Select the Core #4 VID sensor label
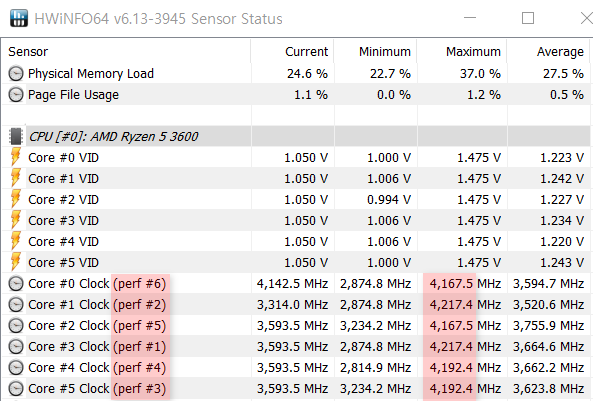 (64, 241)
